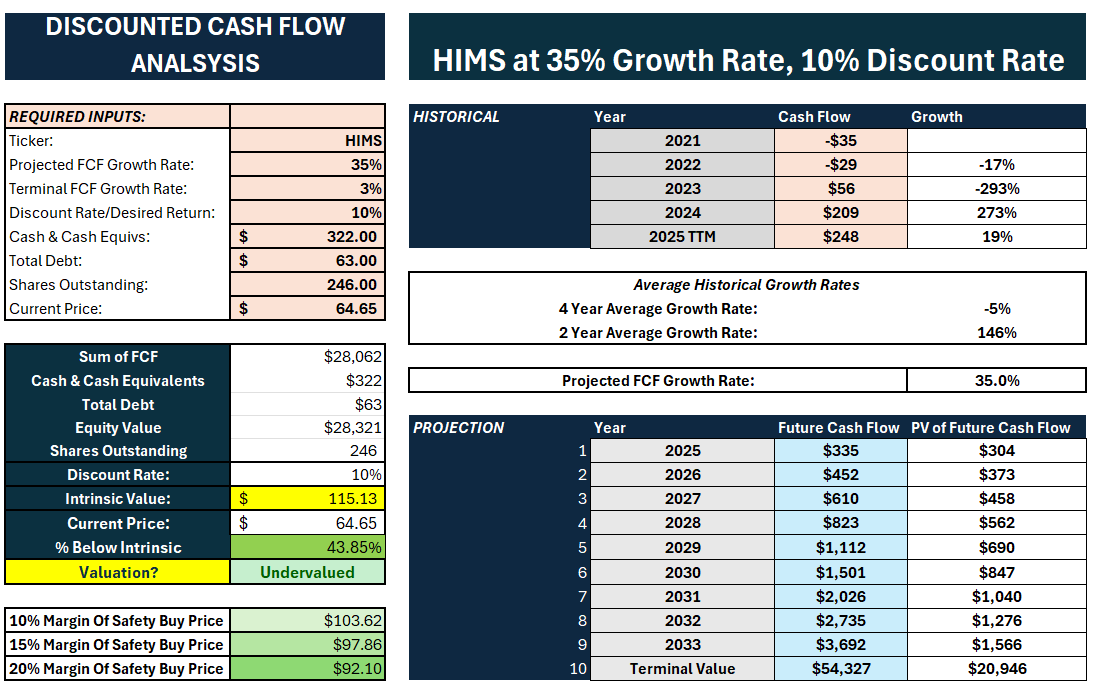Select the % Below Intrinsic value 43.85%
The width and height of the screenshot is (1094, 695).
308,547
